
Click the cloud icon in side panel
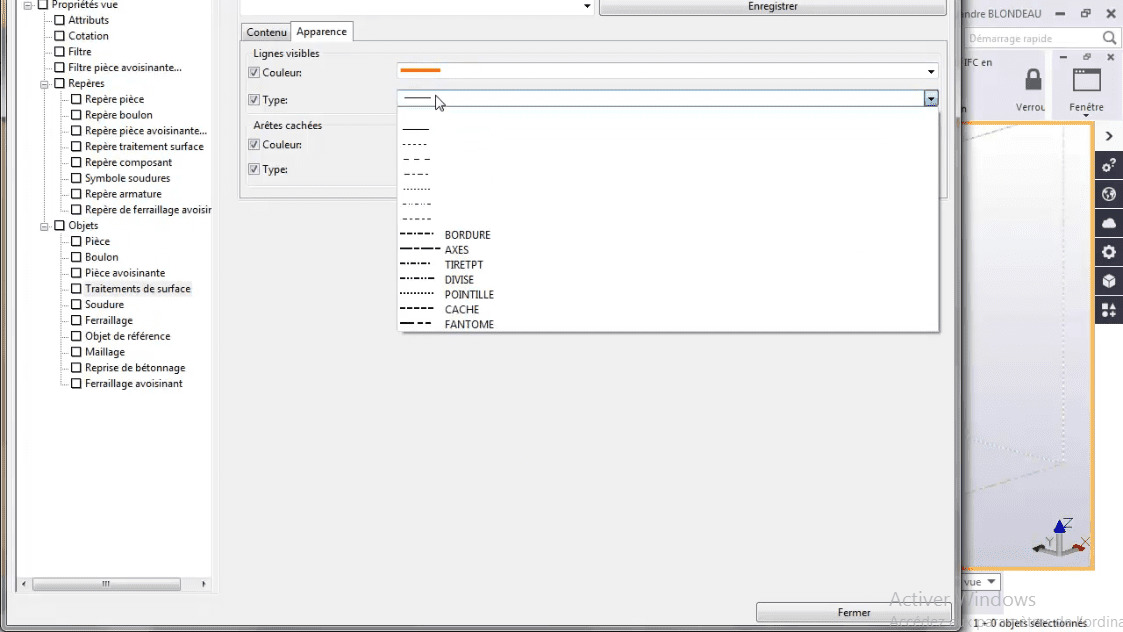click(1108, 223)
